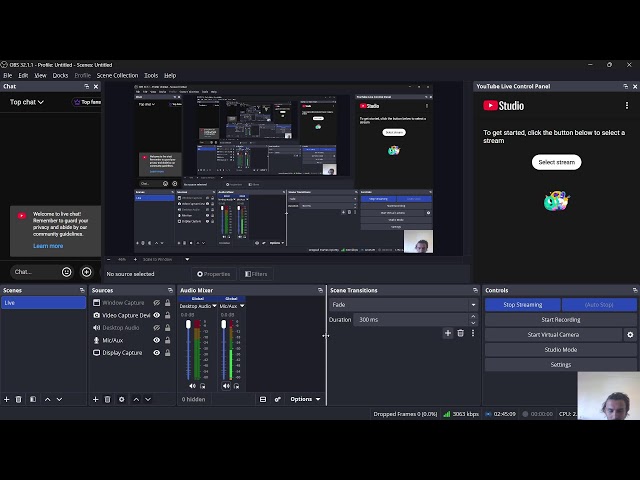
Task: Open the File menu
Action: coord(8,76)
